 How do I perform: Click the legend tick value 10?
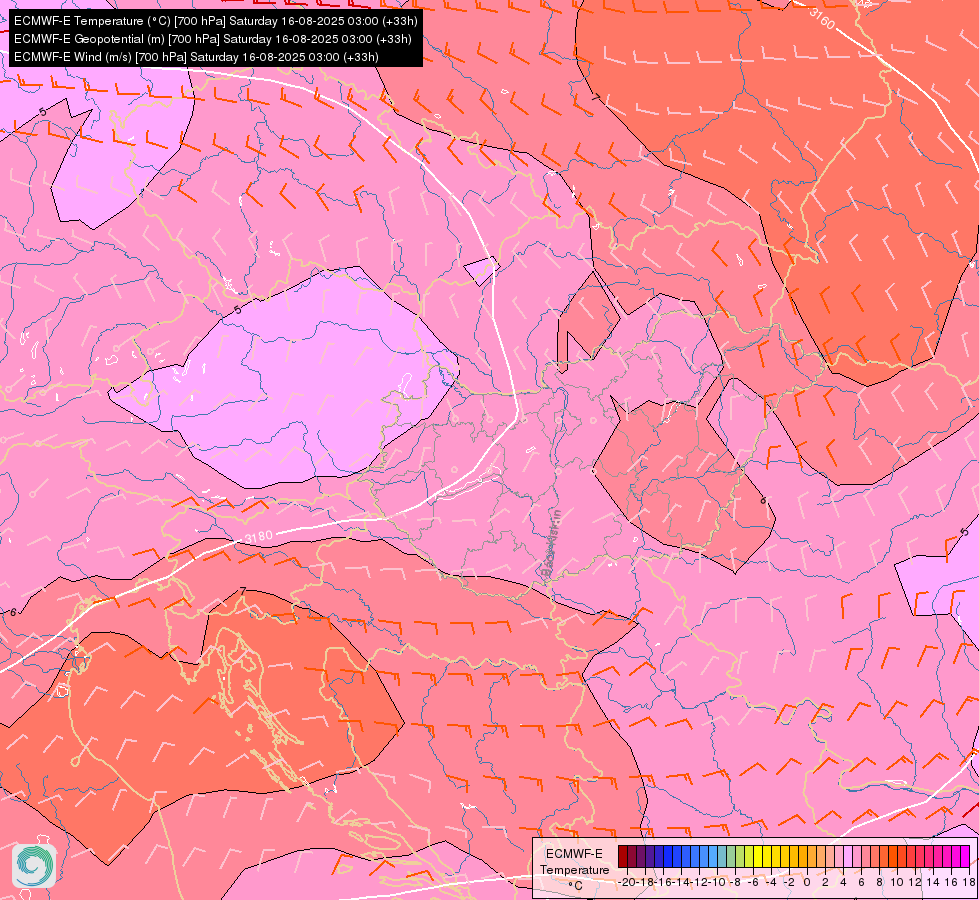(897, 882)
